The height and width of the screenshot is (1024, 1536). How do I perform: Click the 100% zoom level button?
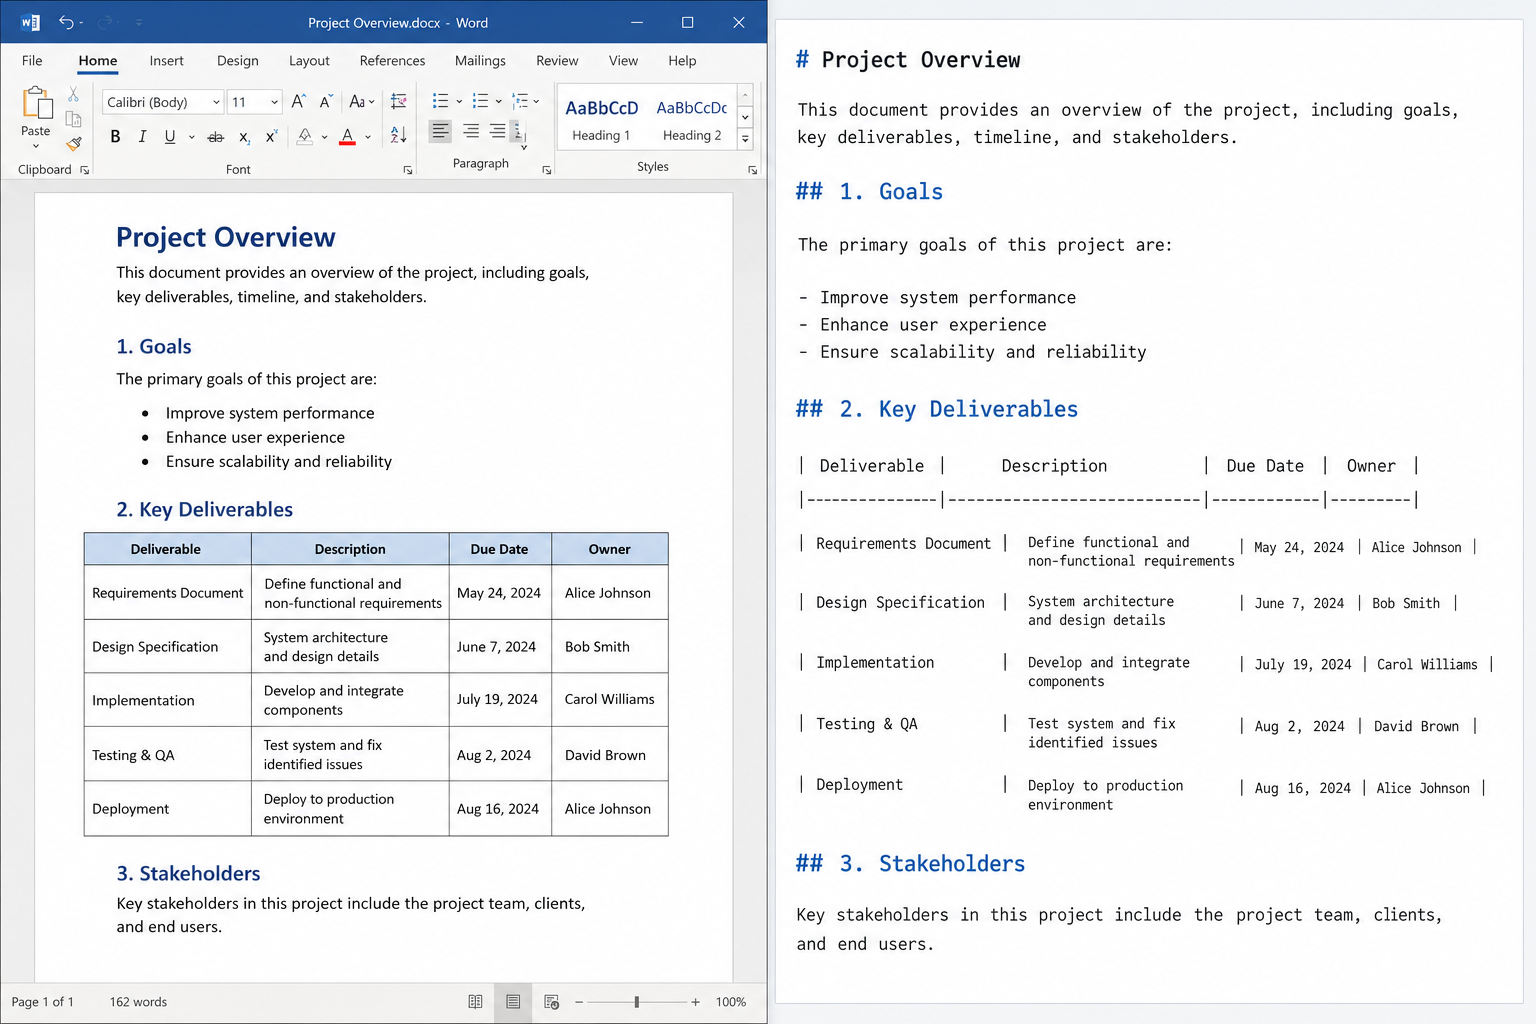click(731, 1002)
